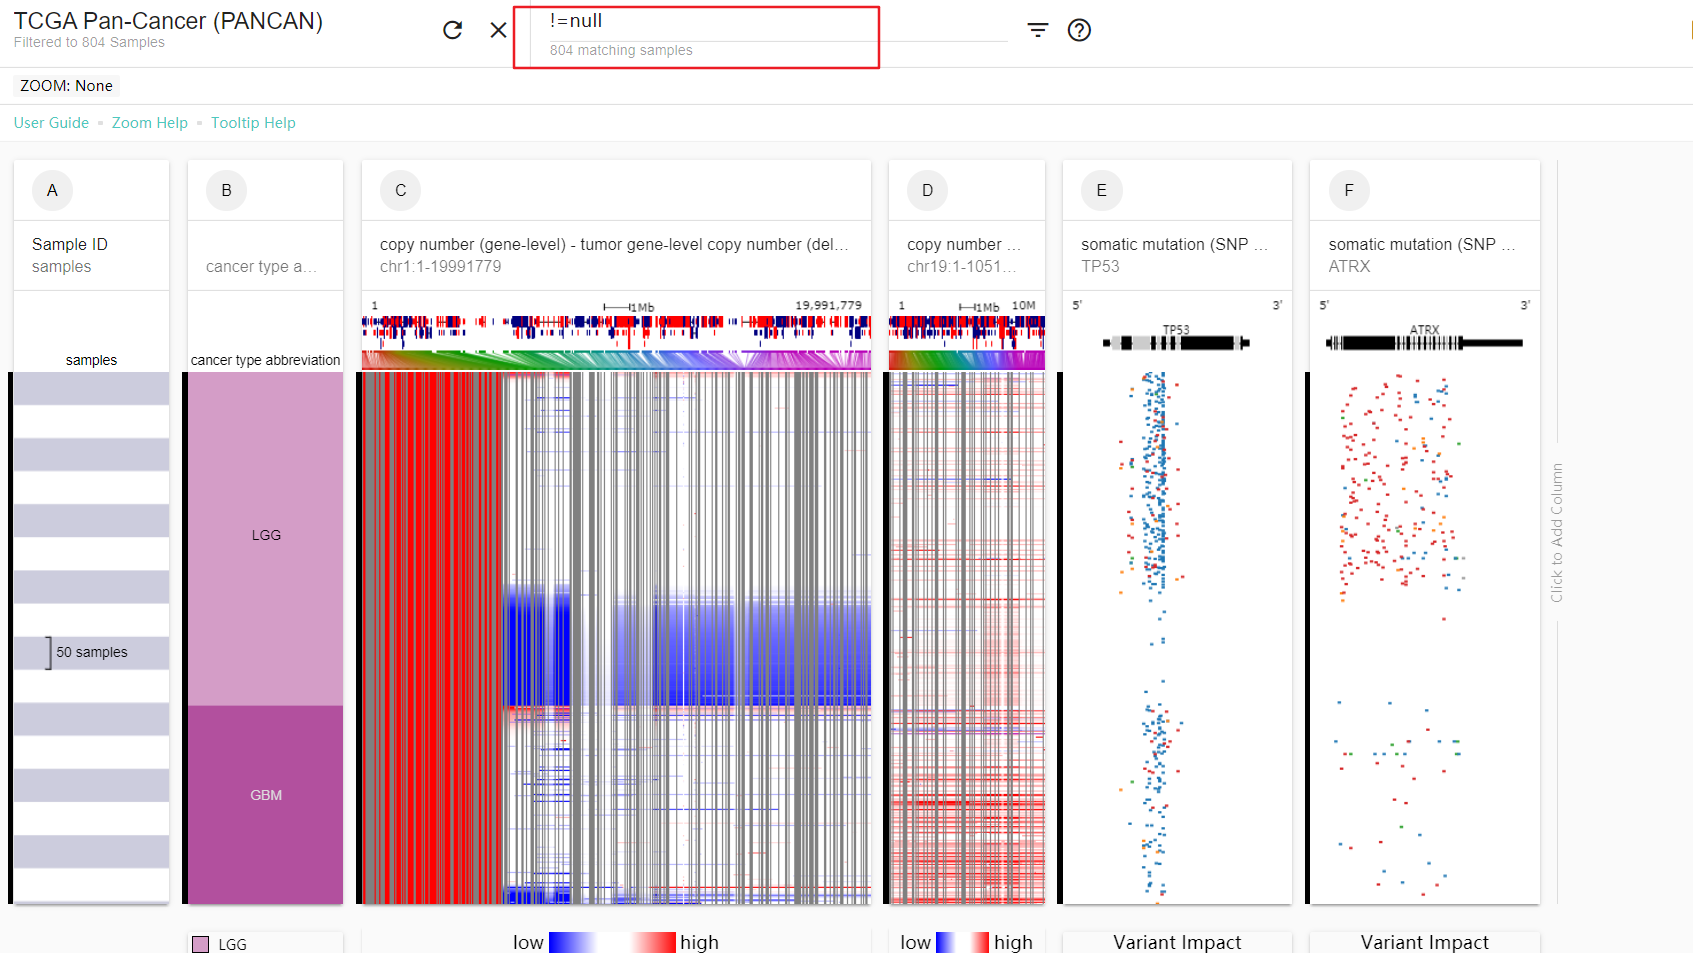Select column E circle badge
Screen dimensions: 1693x953
pos(1101,190)
